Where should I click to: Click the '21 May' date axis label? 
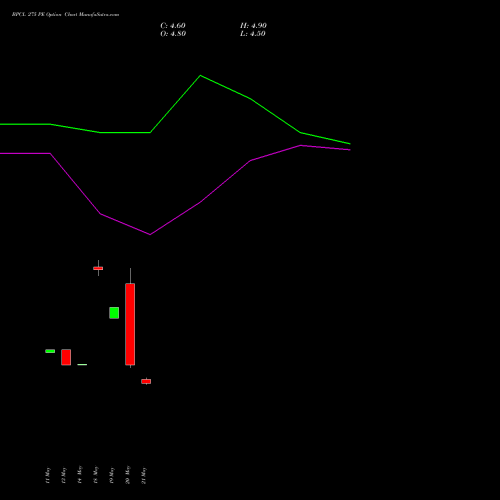click(144, 475)
